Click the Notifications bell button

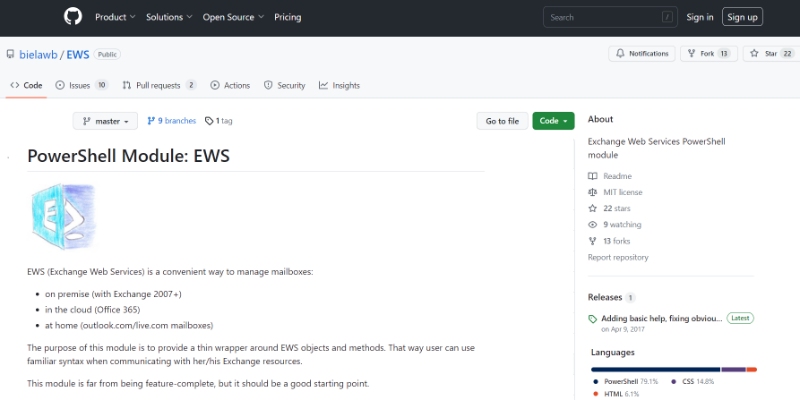pyautogui.click(x=642, y=53)
